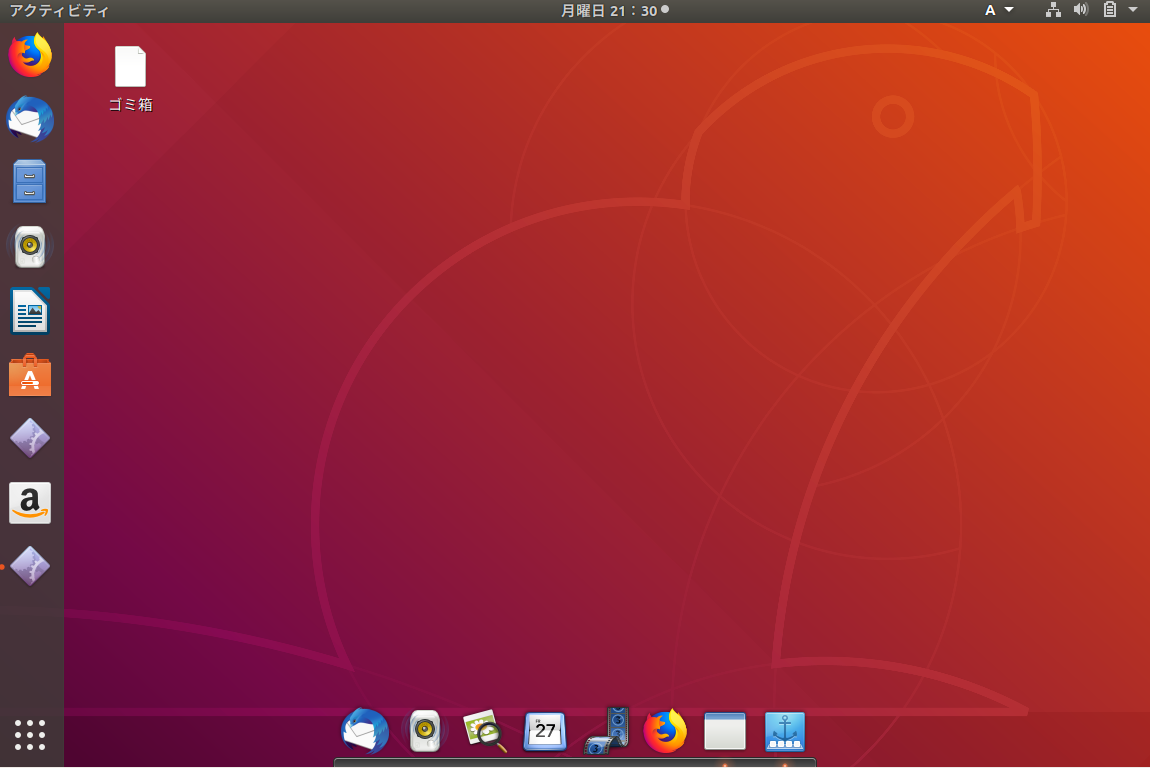Launch the film strip video app
Screen dimensions: 1150x768
[x=606, y=732]
